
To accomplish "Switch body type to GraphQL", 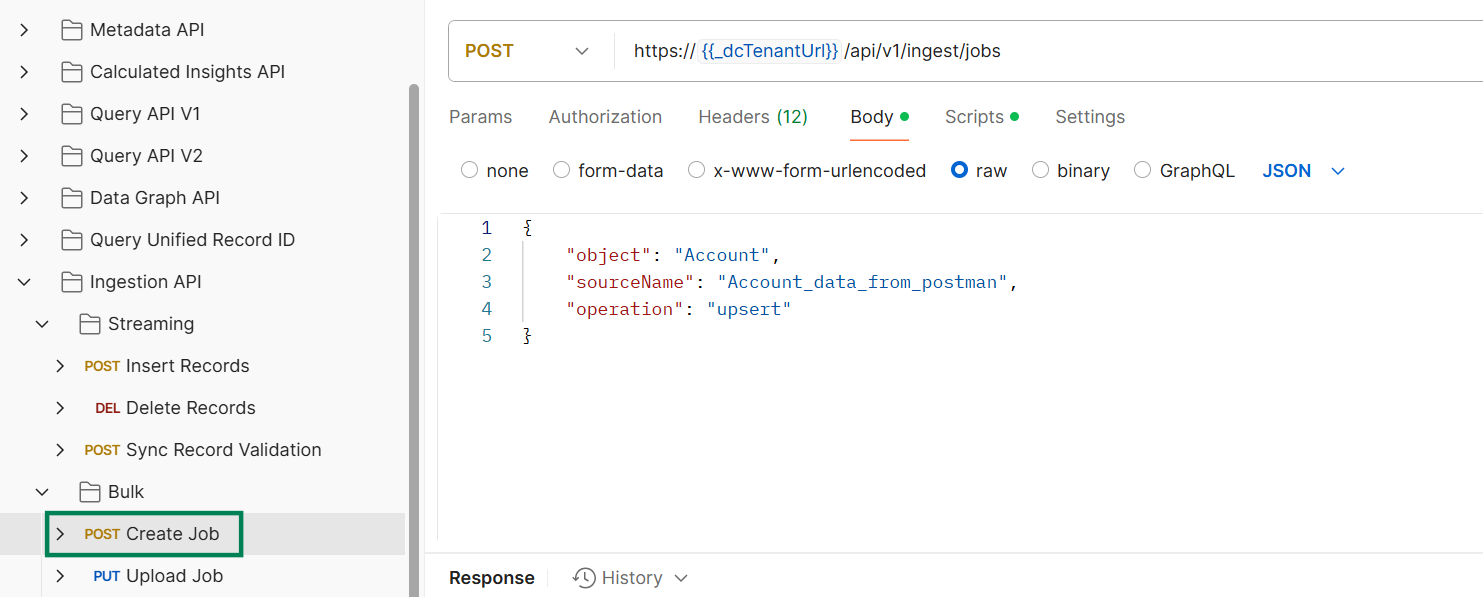I will 1142,170.
